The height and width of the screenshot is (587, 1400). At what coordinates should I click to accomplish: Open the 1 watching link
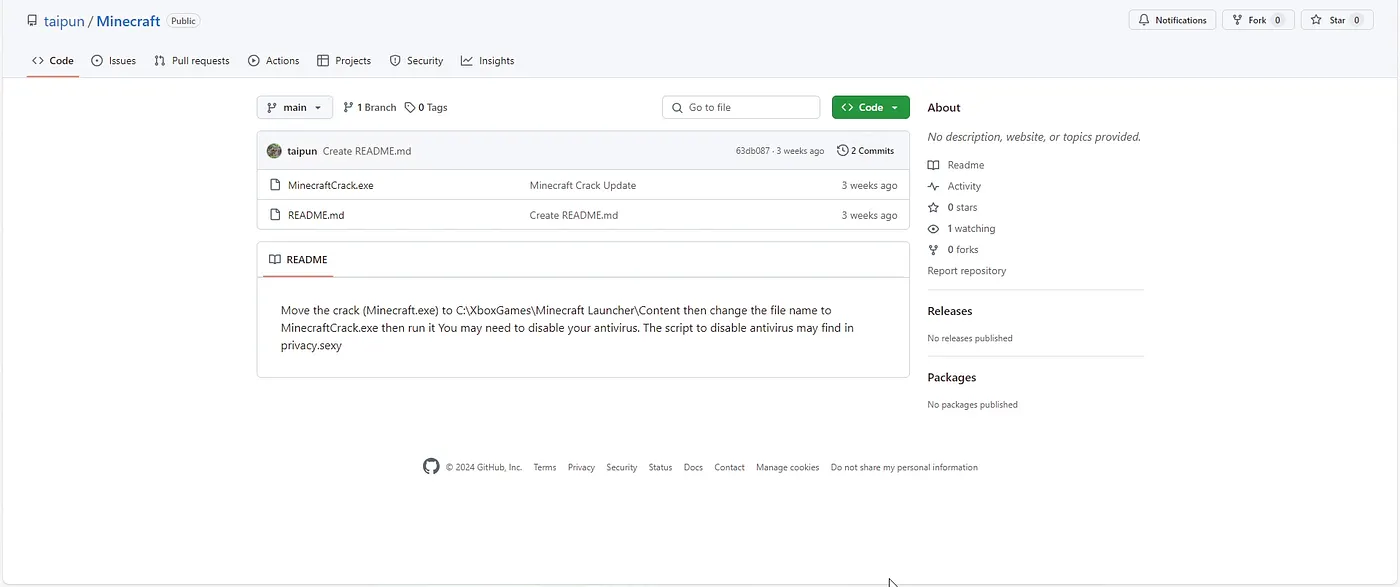(x=972, y=228)
